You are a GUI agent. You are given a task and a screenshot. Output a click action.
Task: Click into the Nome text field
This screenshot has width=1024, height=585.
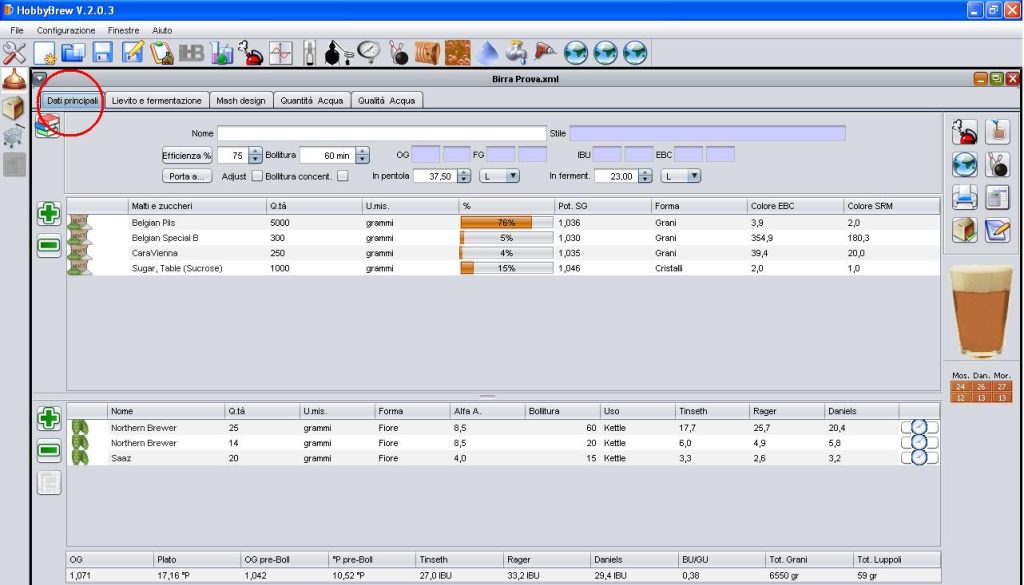click(381, 133)
